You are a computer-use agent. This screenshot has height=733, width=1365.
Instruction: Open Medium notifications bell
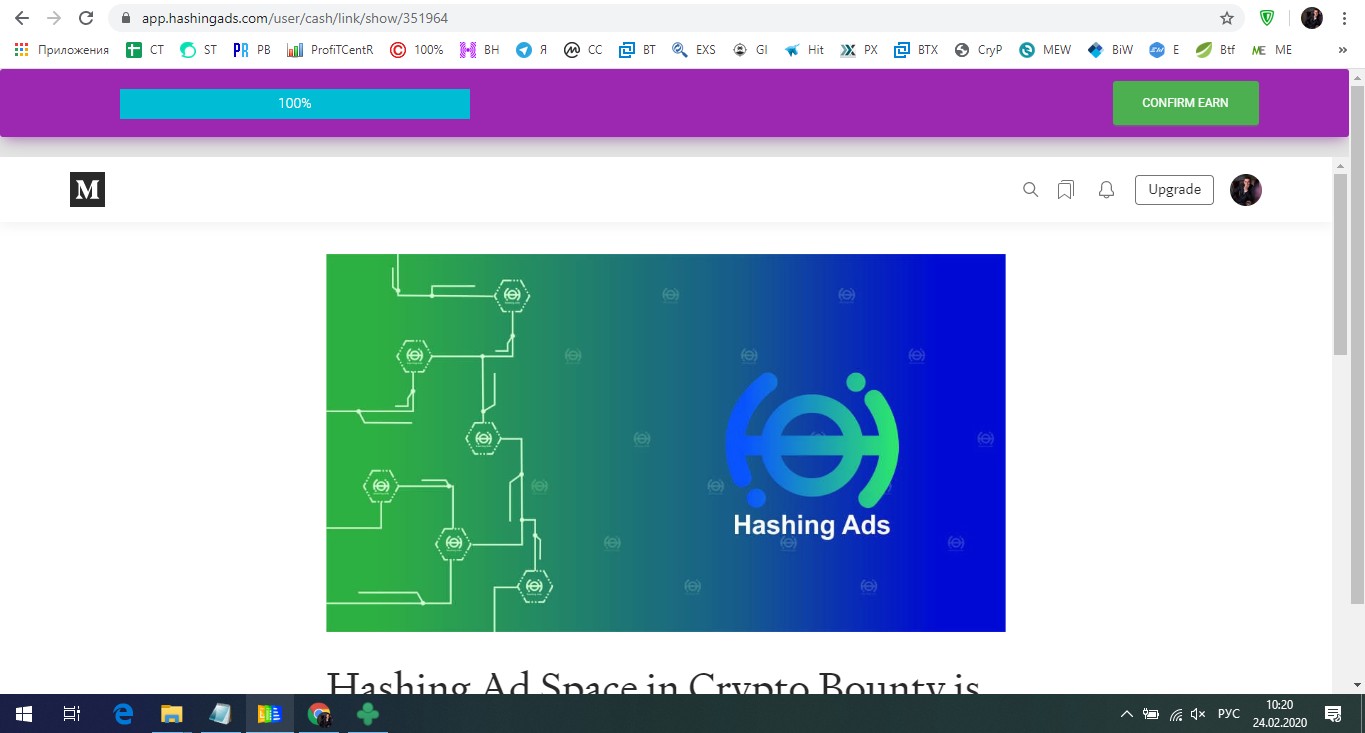pos(1106,190)
